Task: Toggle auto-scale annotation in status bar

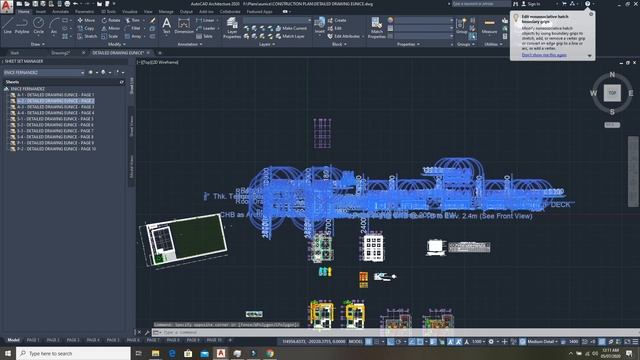Action: coord(458,342)
